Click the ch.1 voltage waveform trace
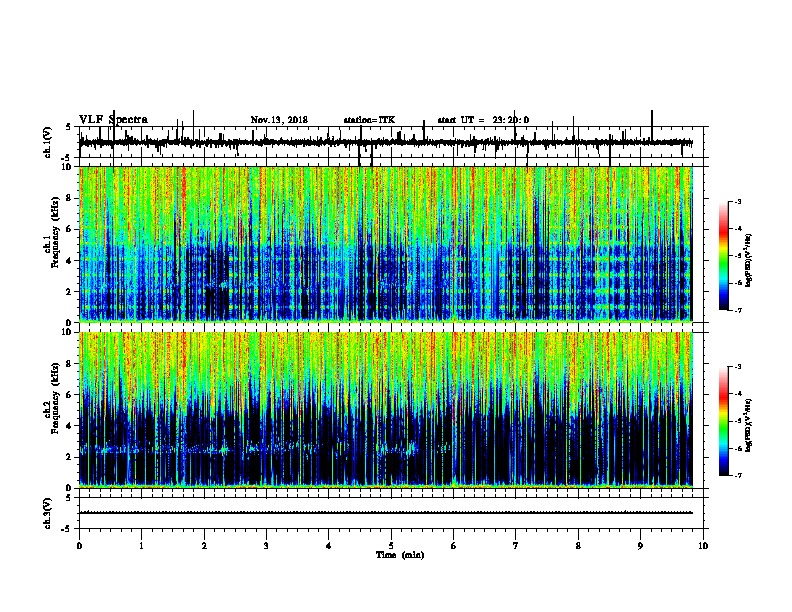This screenshot has height=612, width=792. coord(385,142)
